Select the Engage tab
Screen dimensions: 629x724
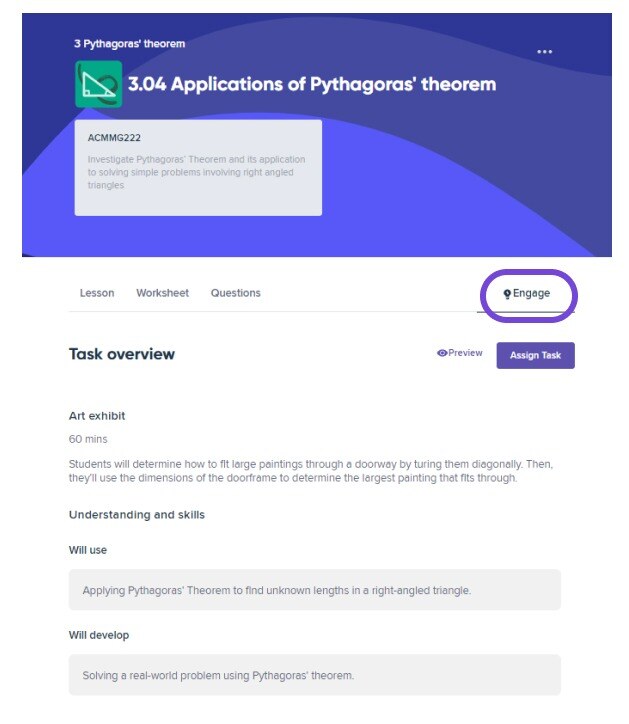point(526,294)
